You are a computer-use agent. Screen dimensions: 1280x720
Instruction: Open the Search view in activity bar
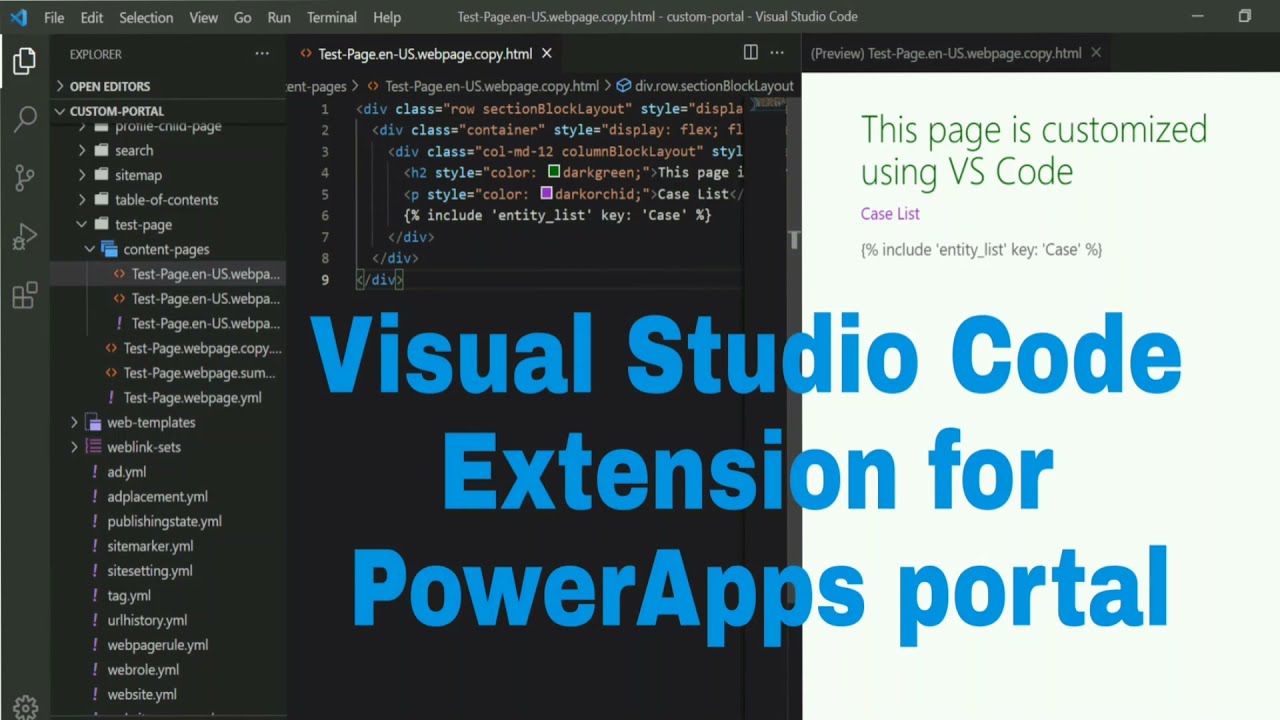[x=25, y=119]
